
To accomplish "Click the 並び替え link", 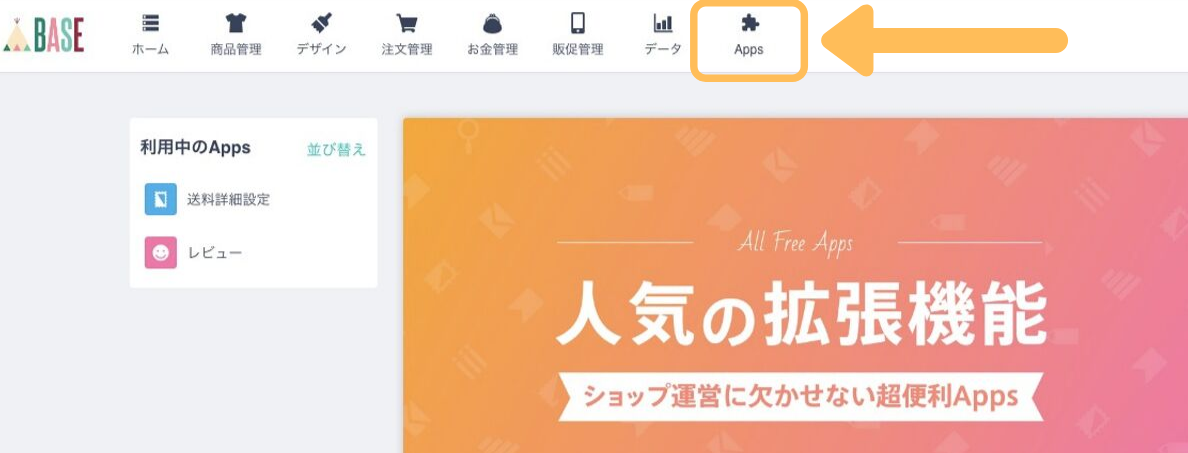I will (336, 149).
